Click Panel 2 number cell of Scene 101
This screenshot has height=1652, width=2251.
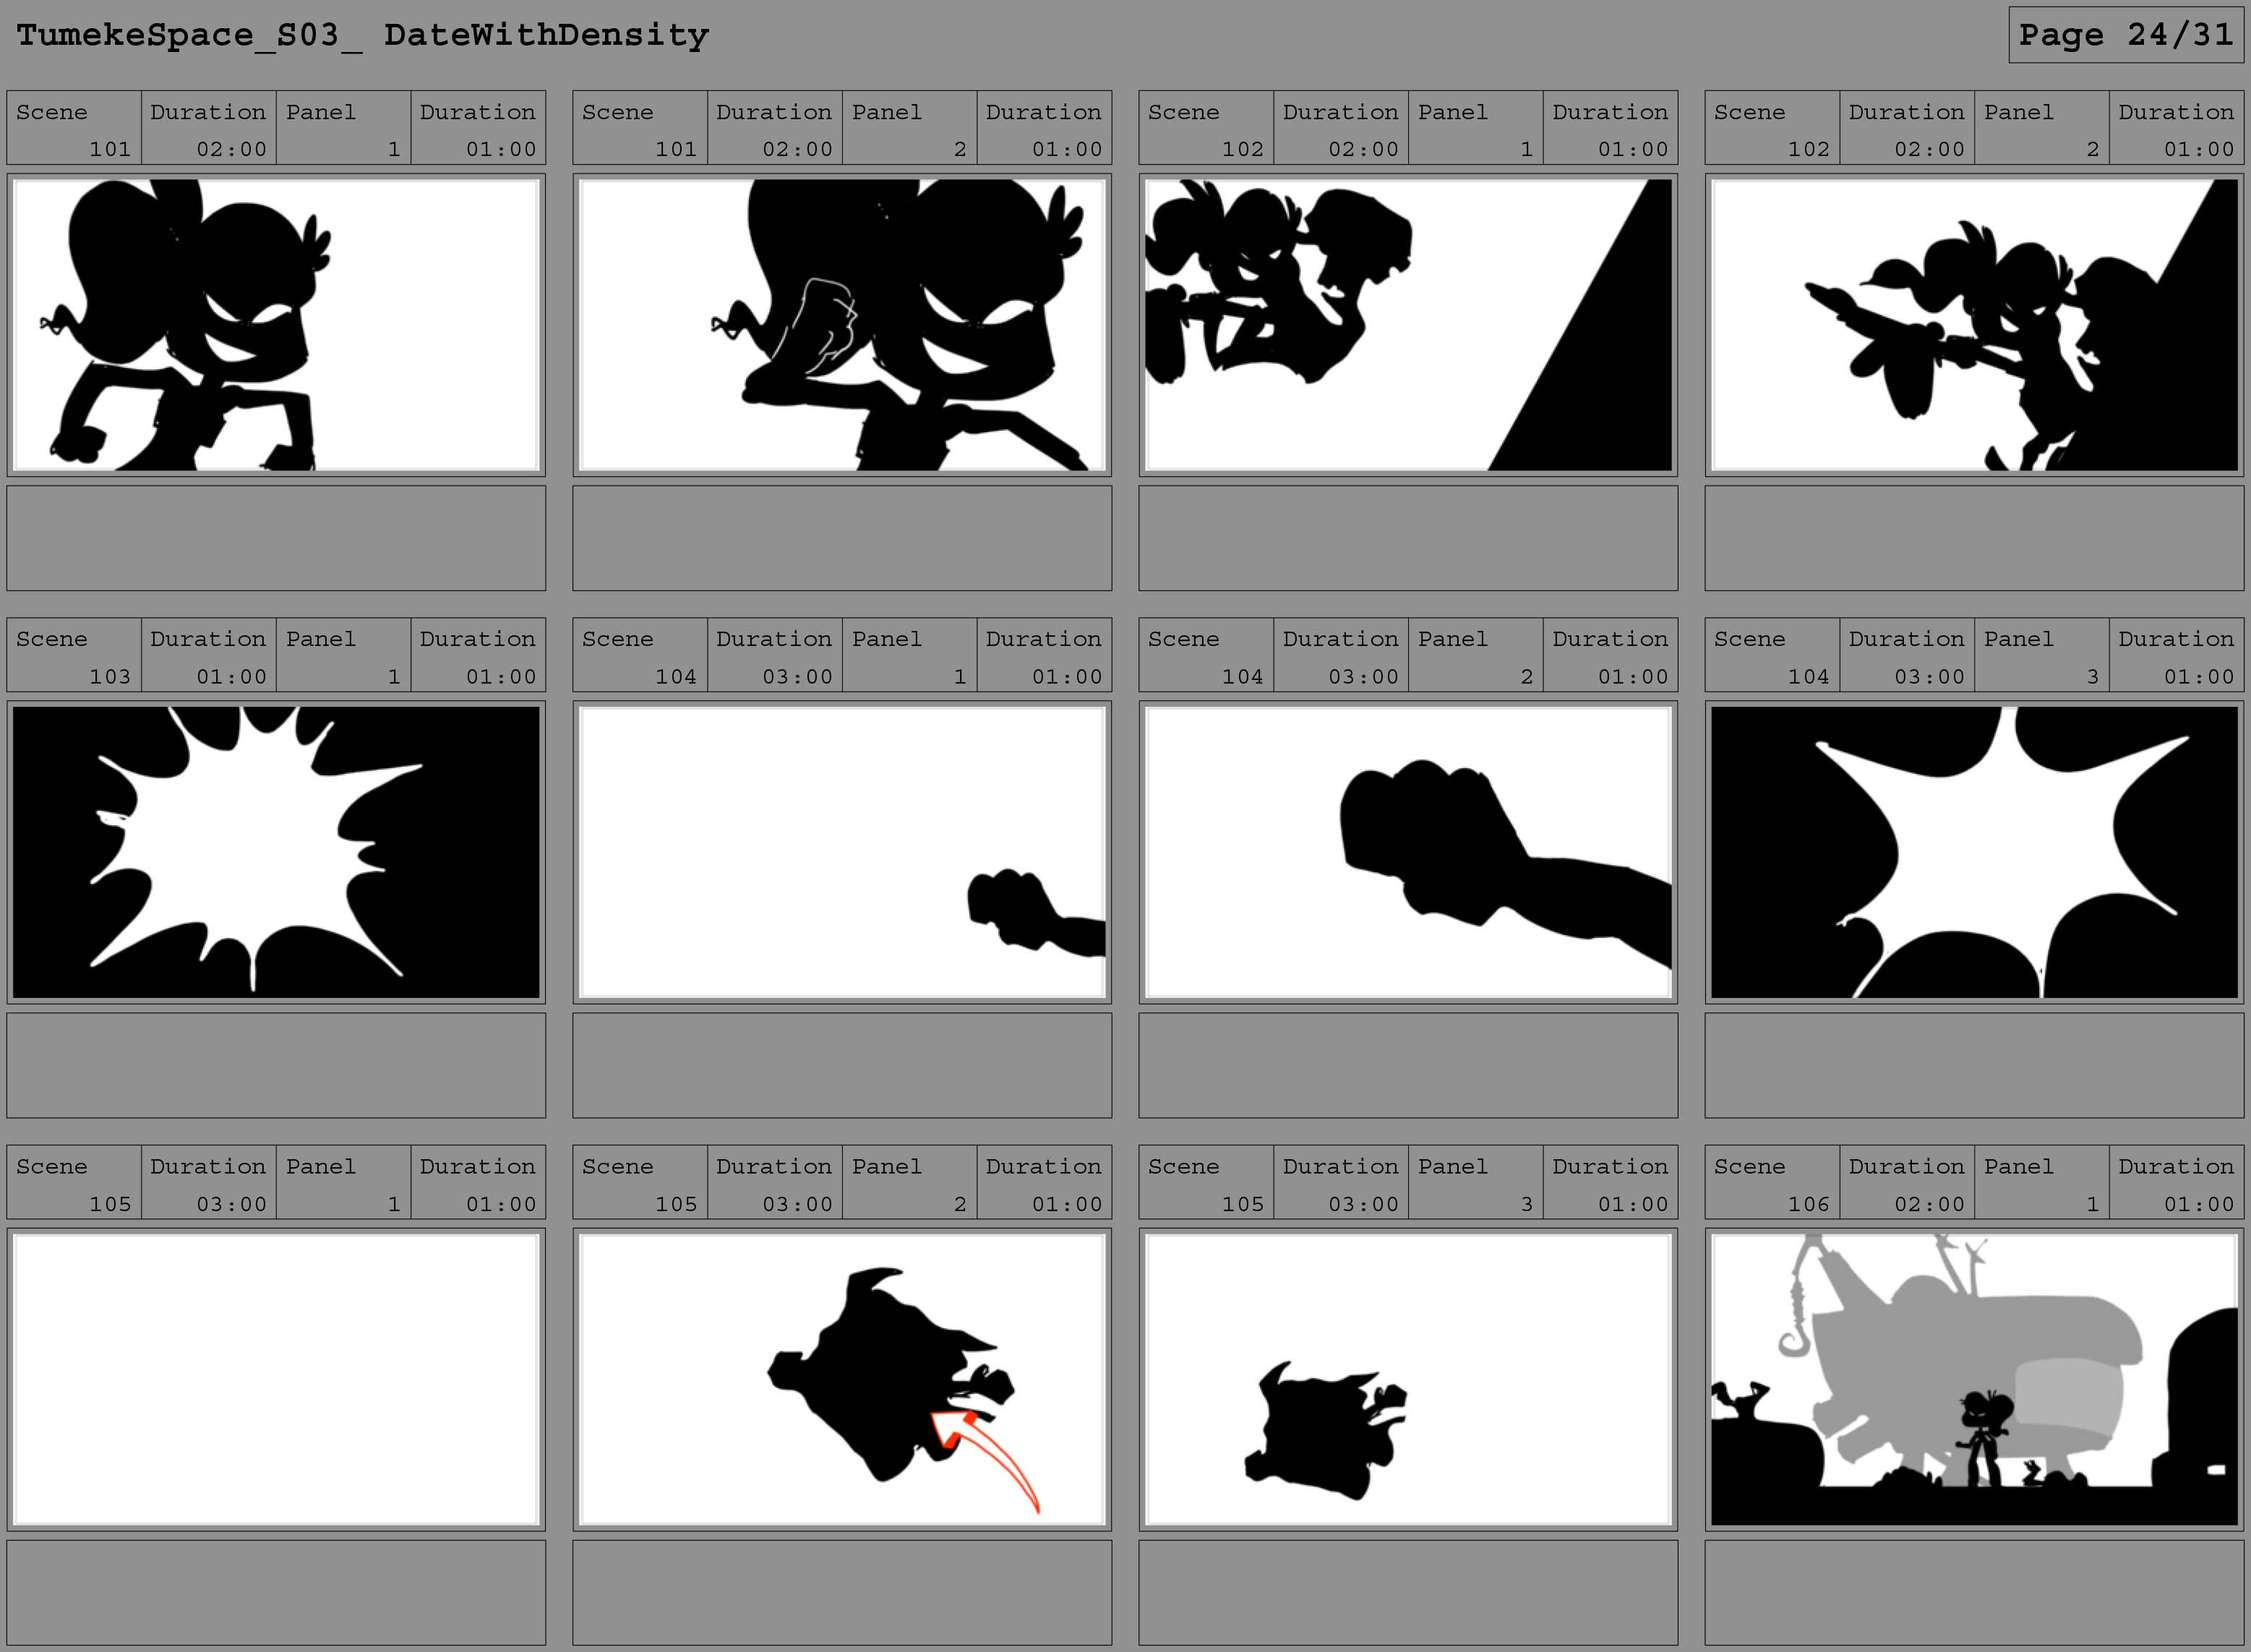pyautogui.click(x=909, y=128)
